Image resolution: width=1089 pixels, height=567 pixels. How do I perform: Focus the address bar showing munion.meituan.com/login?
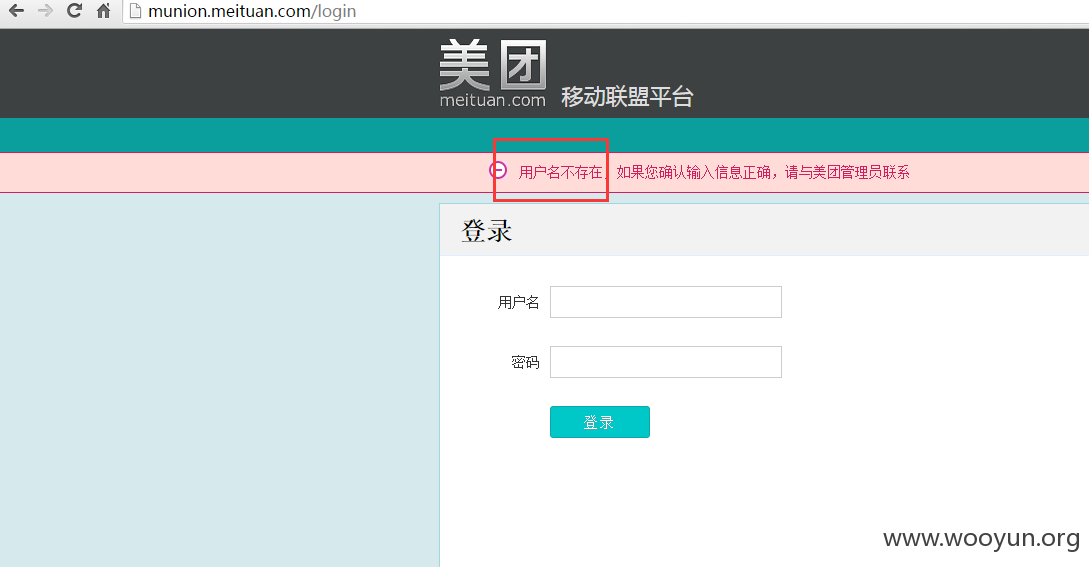[x=604, y=11]
